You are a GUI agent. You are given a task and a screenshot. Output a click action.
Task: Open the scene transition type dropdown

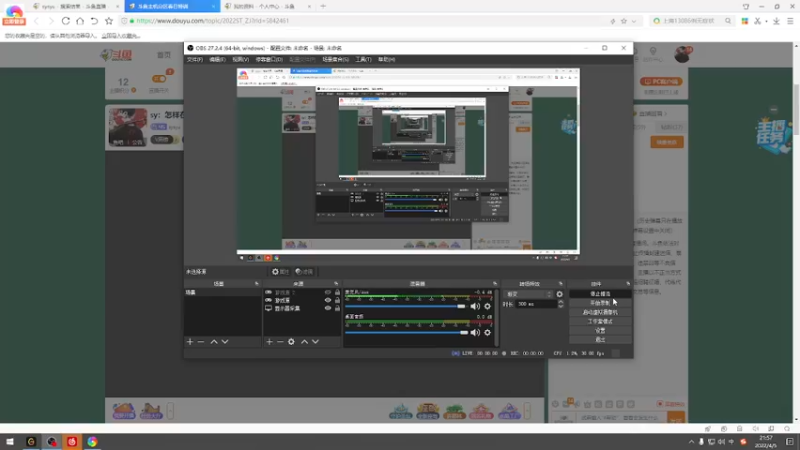[x=529, y=294]
